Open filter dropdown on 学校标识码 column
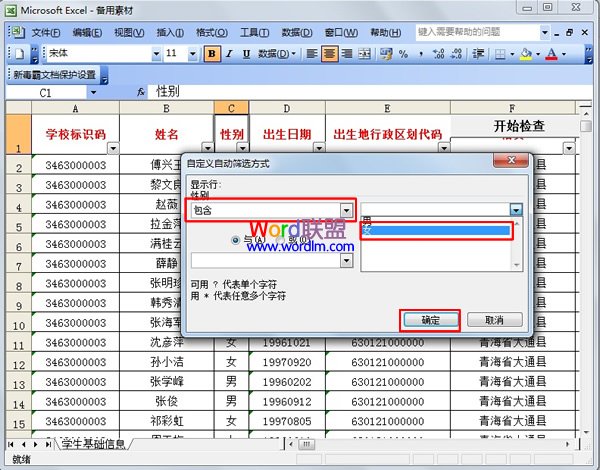 pyautogui.click(x=113, y=148)
